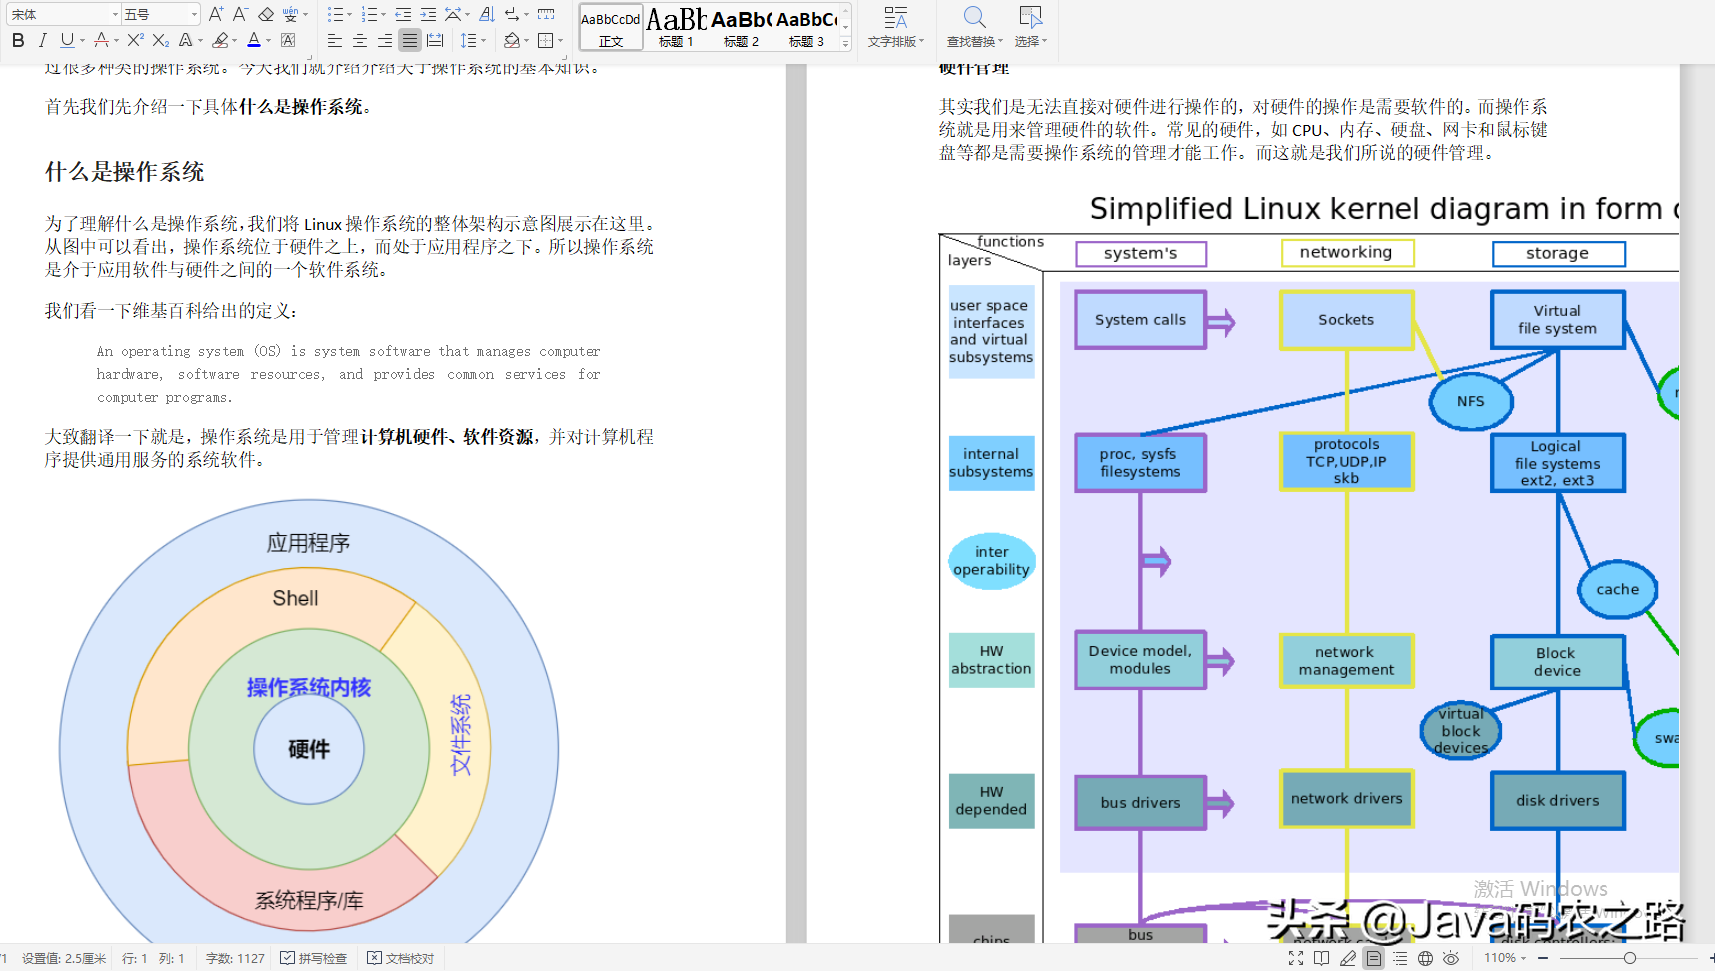This screenshot has height=971, width=1715.
Task: Center align text
Action: 360,41
